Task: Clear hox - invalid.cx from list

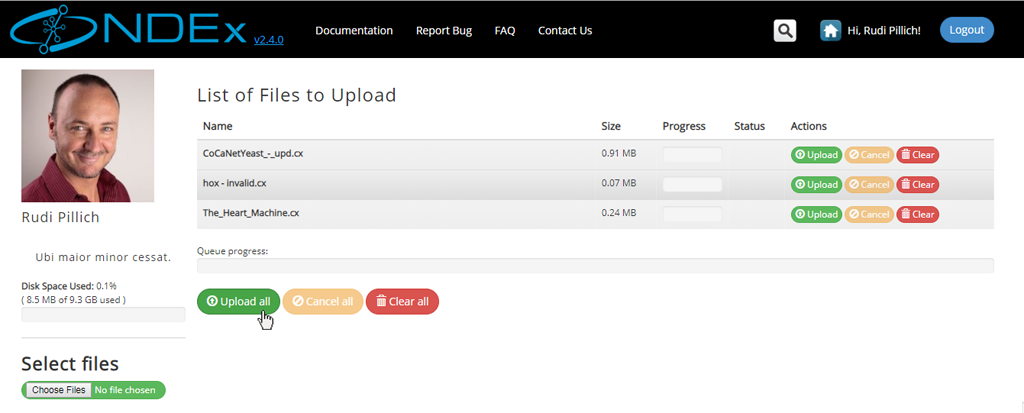Action: tap(918, 185)
